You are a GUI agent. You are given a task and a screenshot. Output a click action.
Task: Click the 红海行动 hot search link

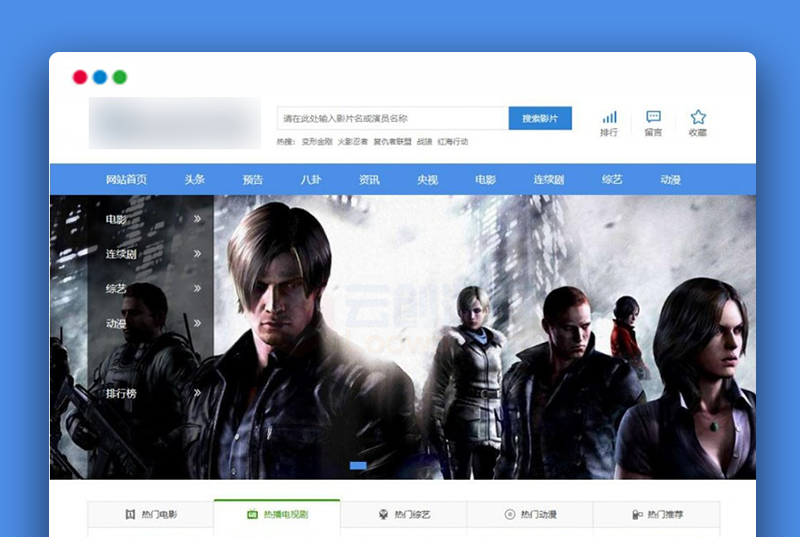[453, 142]
